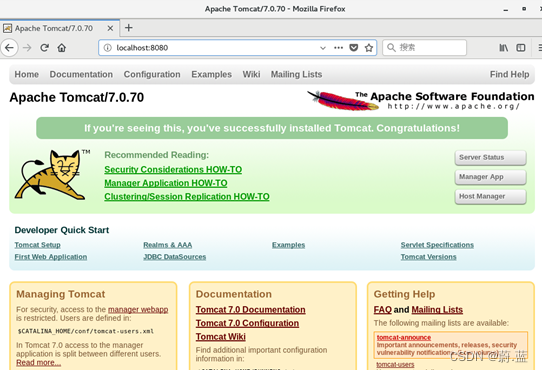The height and width of the screenshot is (372, 543).
Task: Click the magnifier icon in search box
Action: (391, 47)
